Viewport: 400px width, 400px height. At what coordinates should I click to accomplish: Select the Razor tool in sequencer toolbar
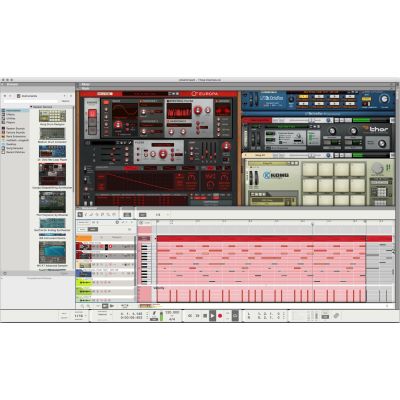[x=97, y=214]
